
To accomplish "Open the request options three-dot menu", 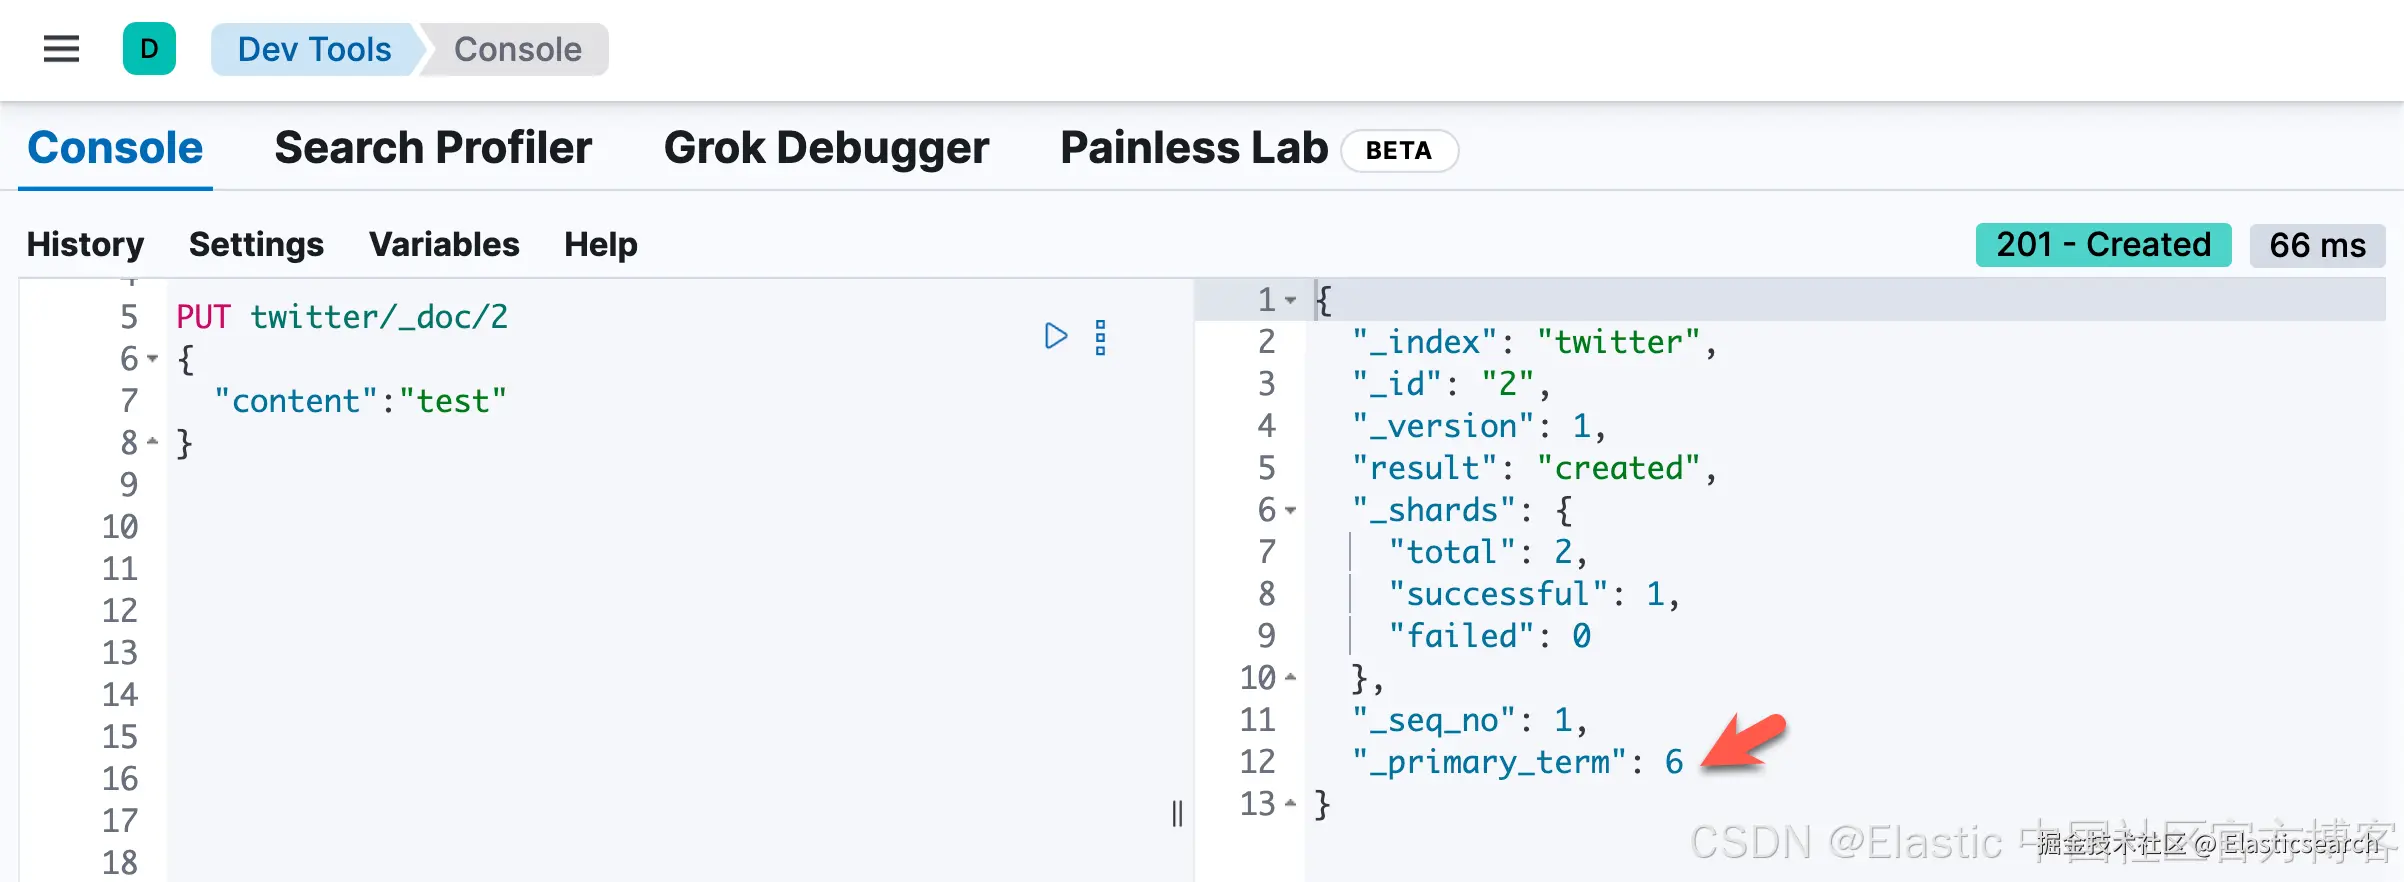I will (1100, 338).
